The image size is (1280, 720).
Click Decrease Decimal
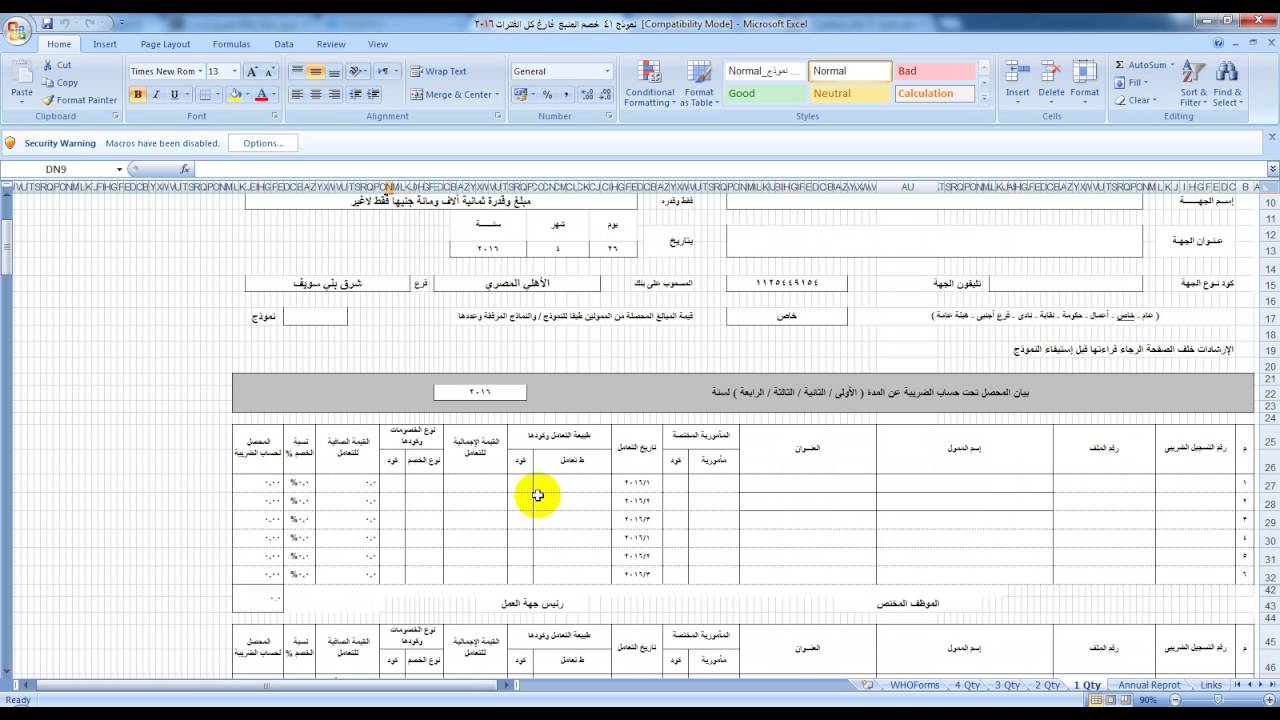click(607, 95)
